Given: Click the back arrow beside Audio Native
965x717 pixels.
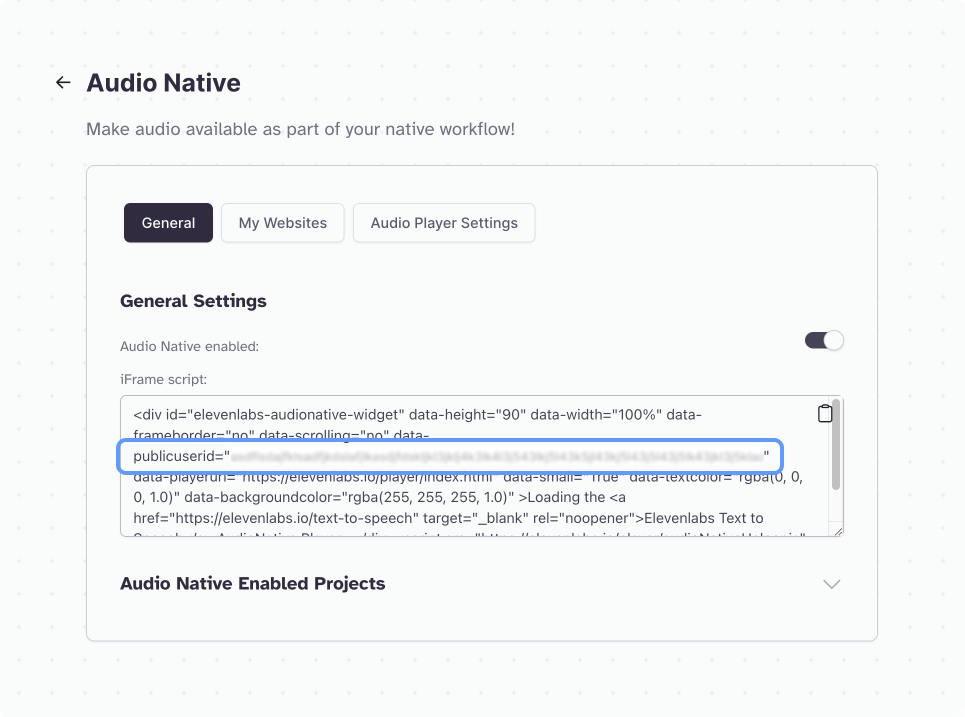Looking at the screenshot, I should (x=63, y=83).
